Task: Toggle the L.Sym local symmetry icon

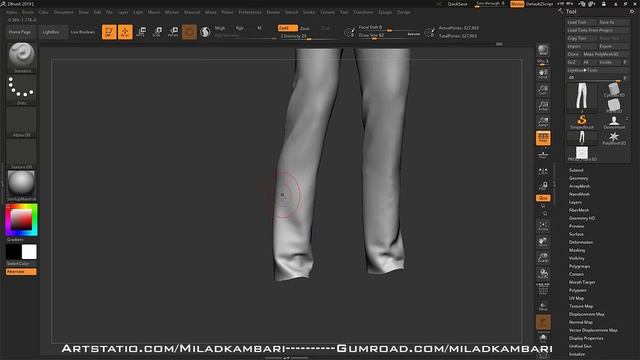Action: [543, 171]
